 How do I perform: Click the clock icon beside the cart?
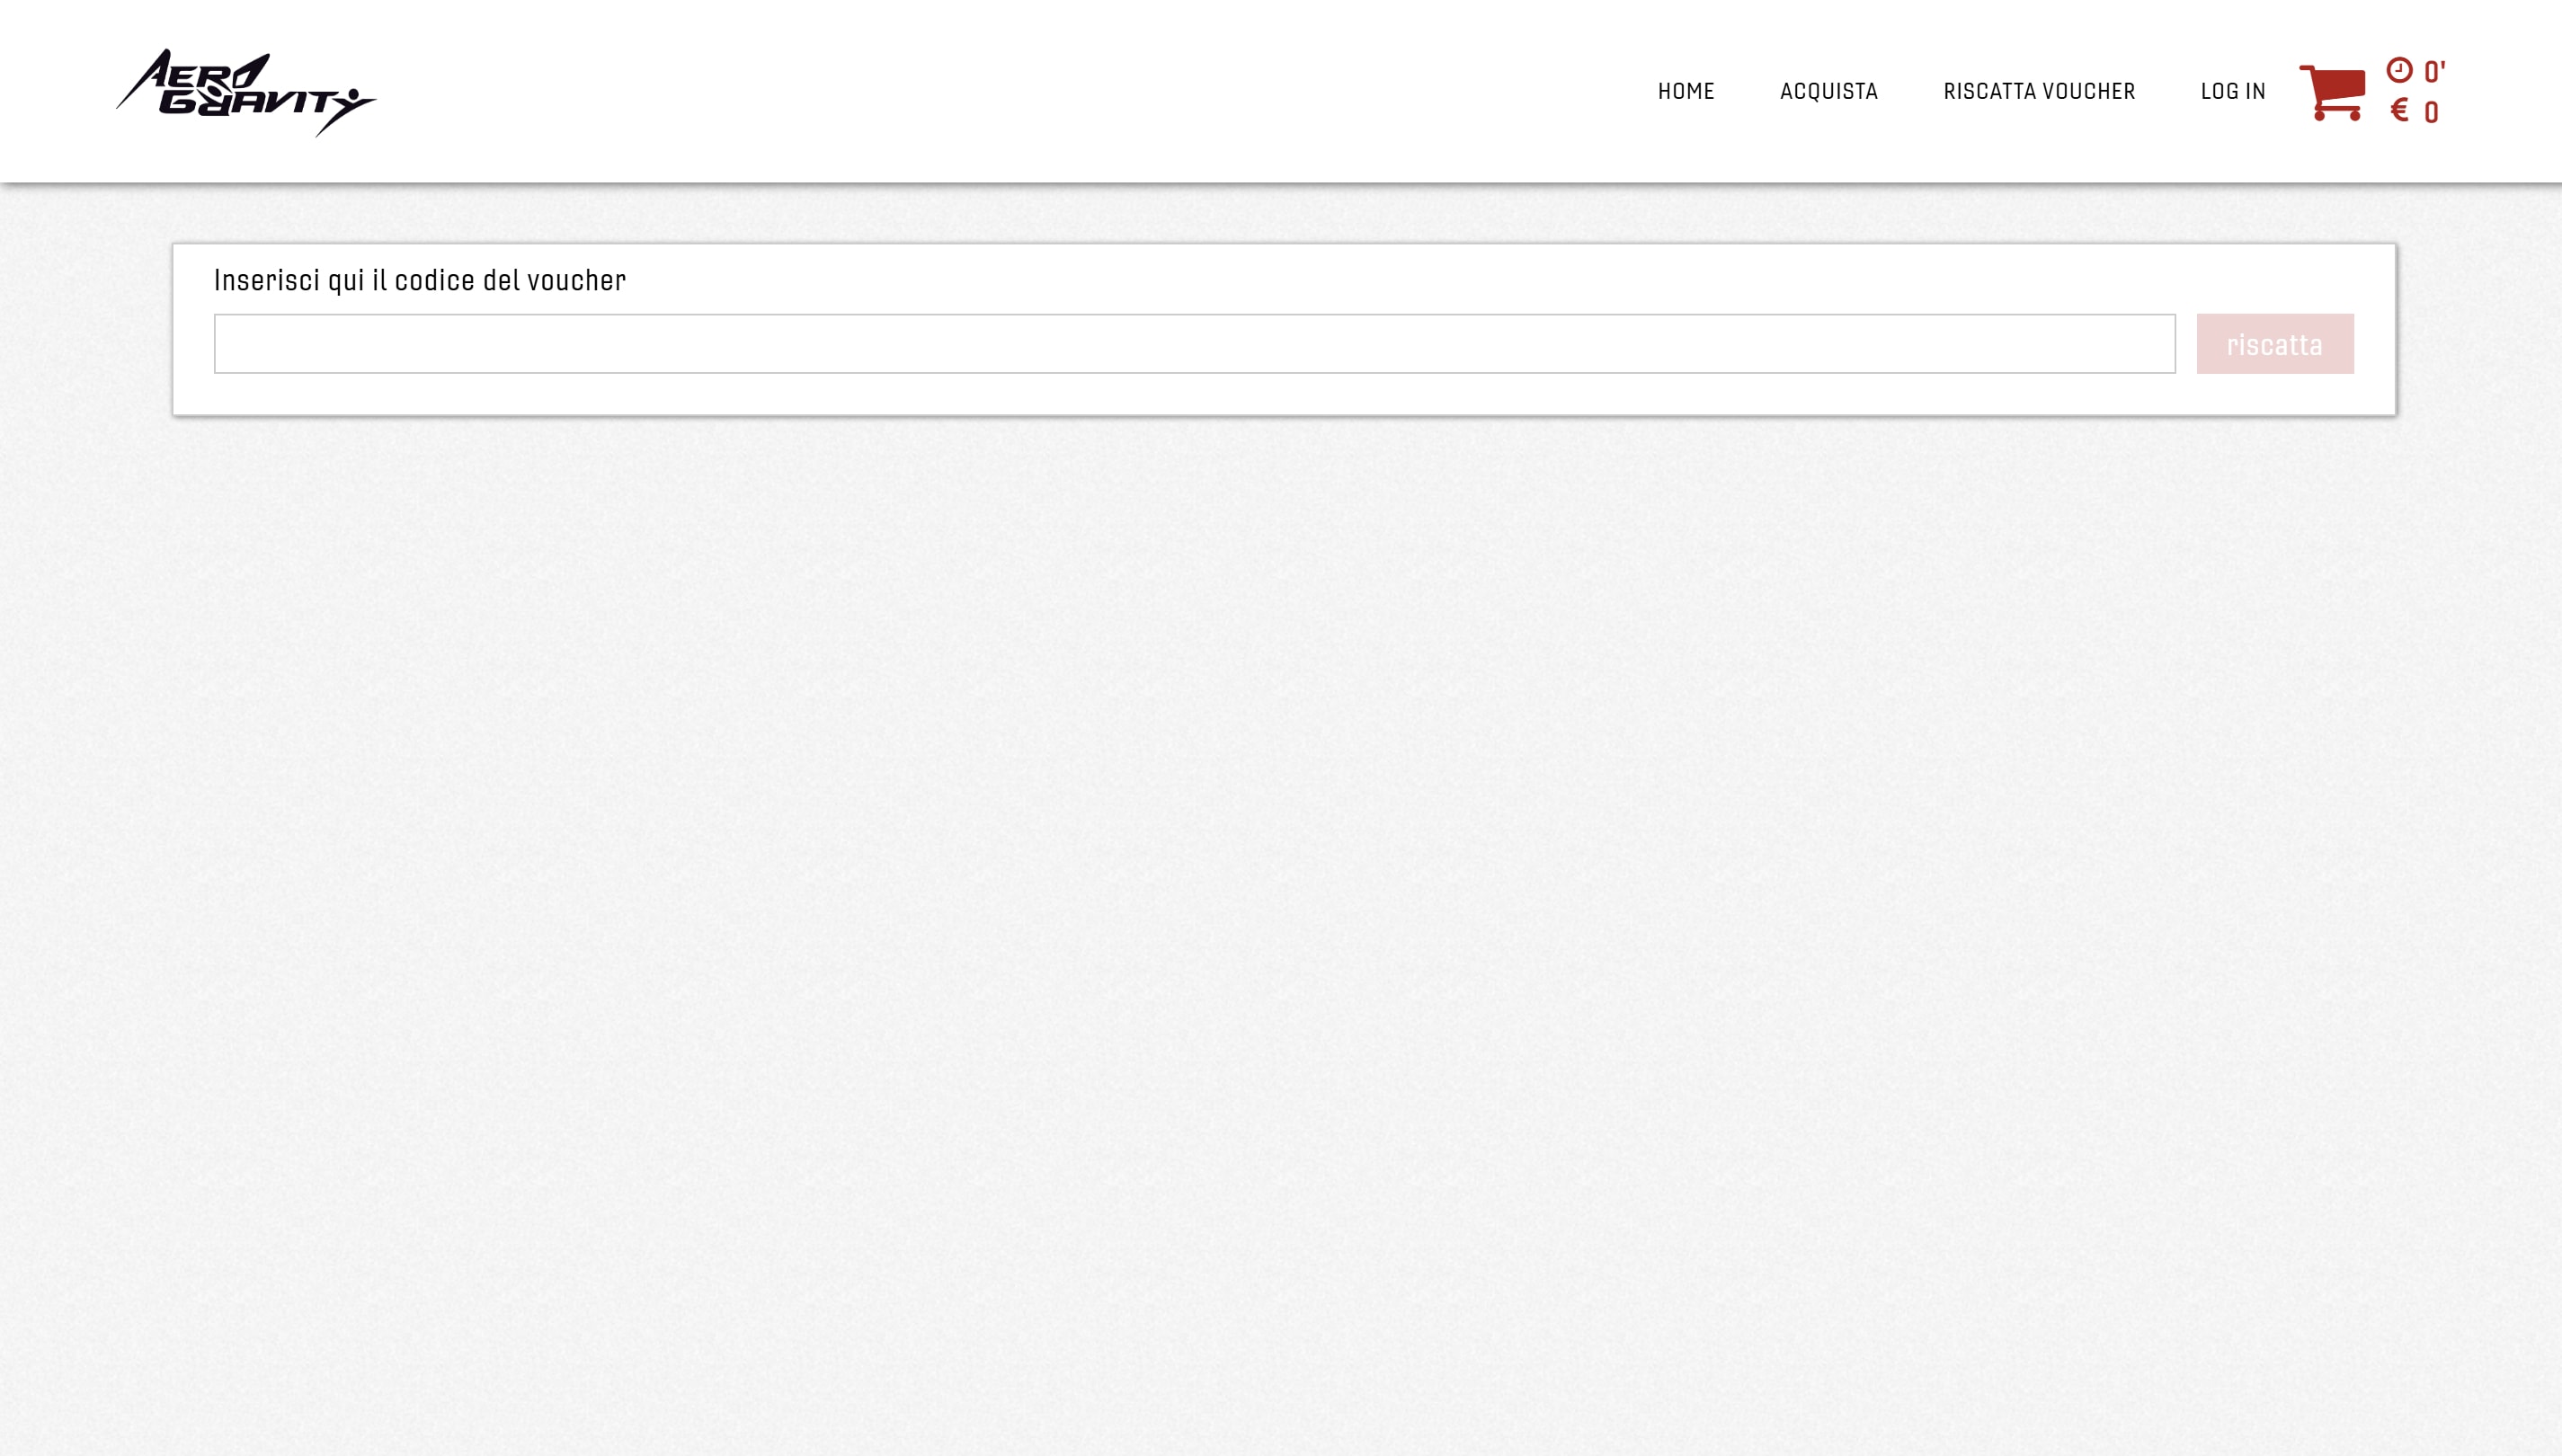pos(2399,70)
